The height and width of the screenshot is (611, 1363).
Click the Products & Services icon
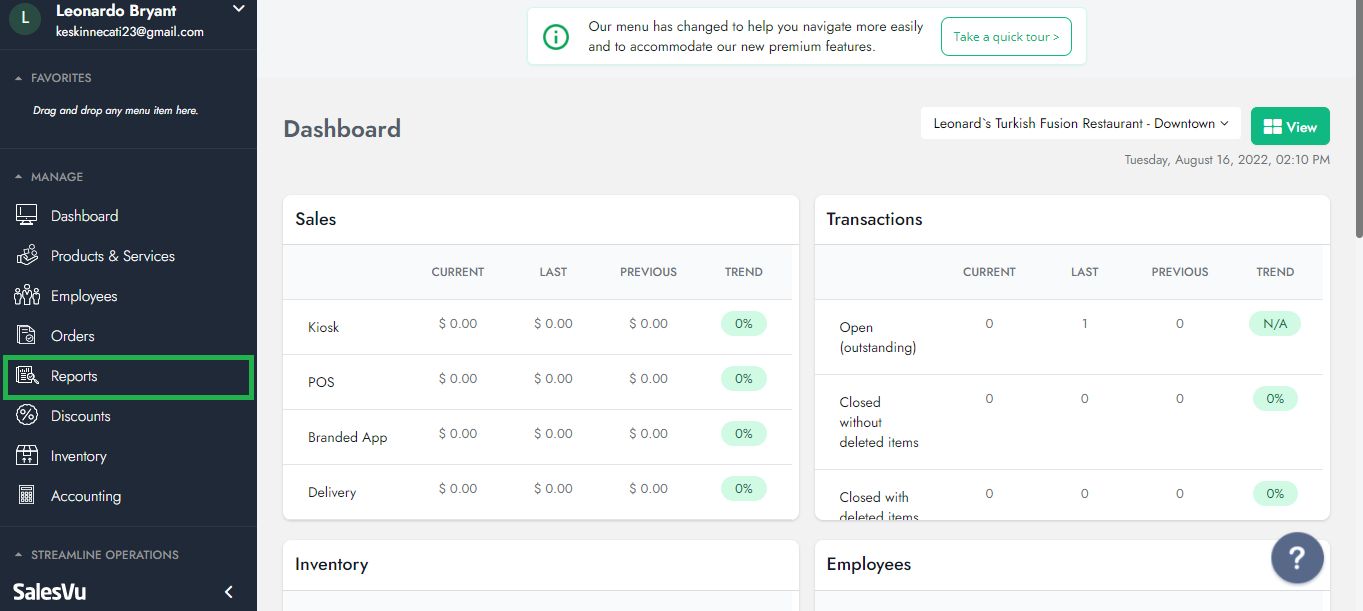point(27,256)
